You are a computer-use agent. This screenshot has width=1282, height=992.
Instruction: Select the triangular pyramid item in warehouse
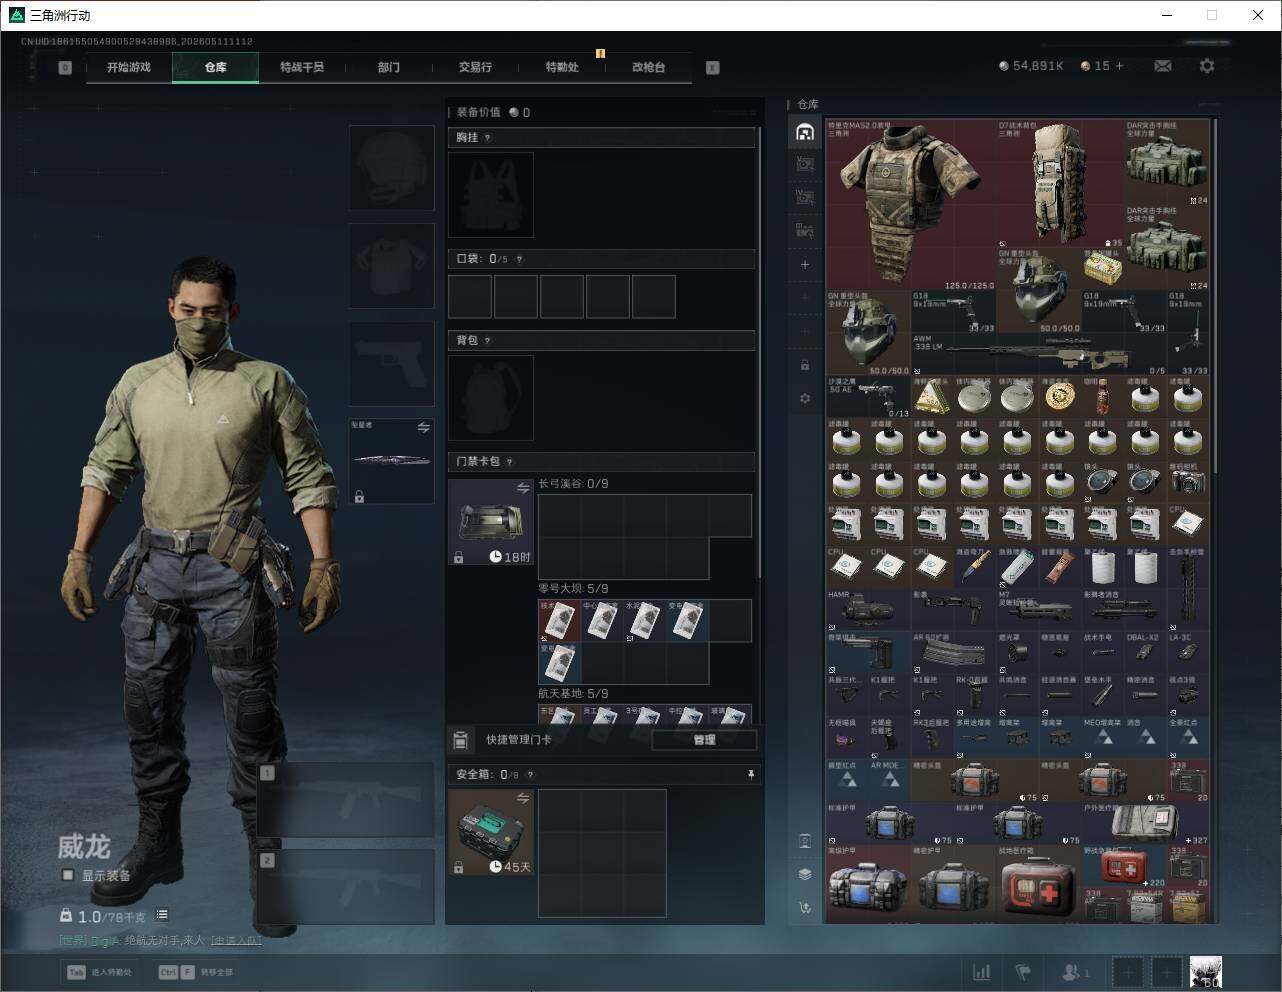click(931, 397)
